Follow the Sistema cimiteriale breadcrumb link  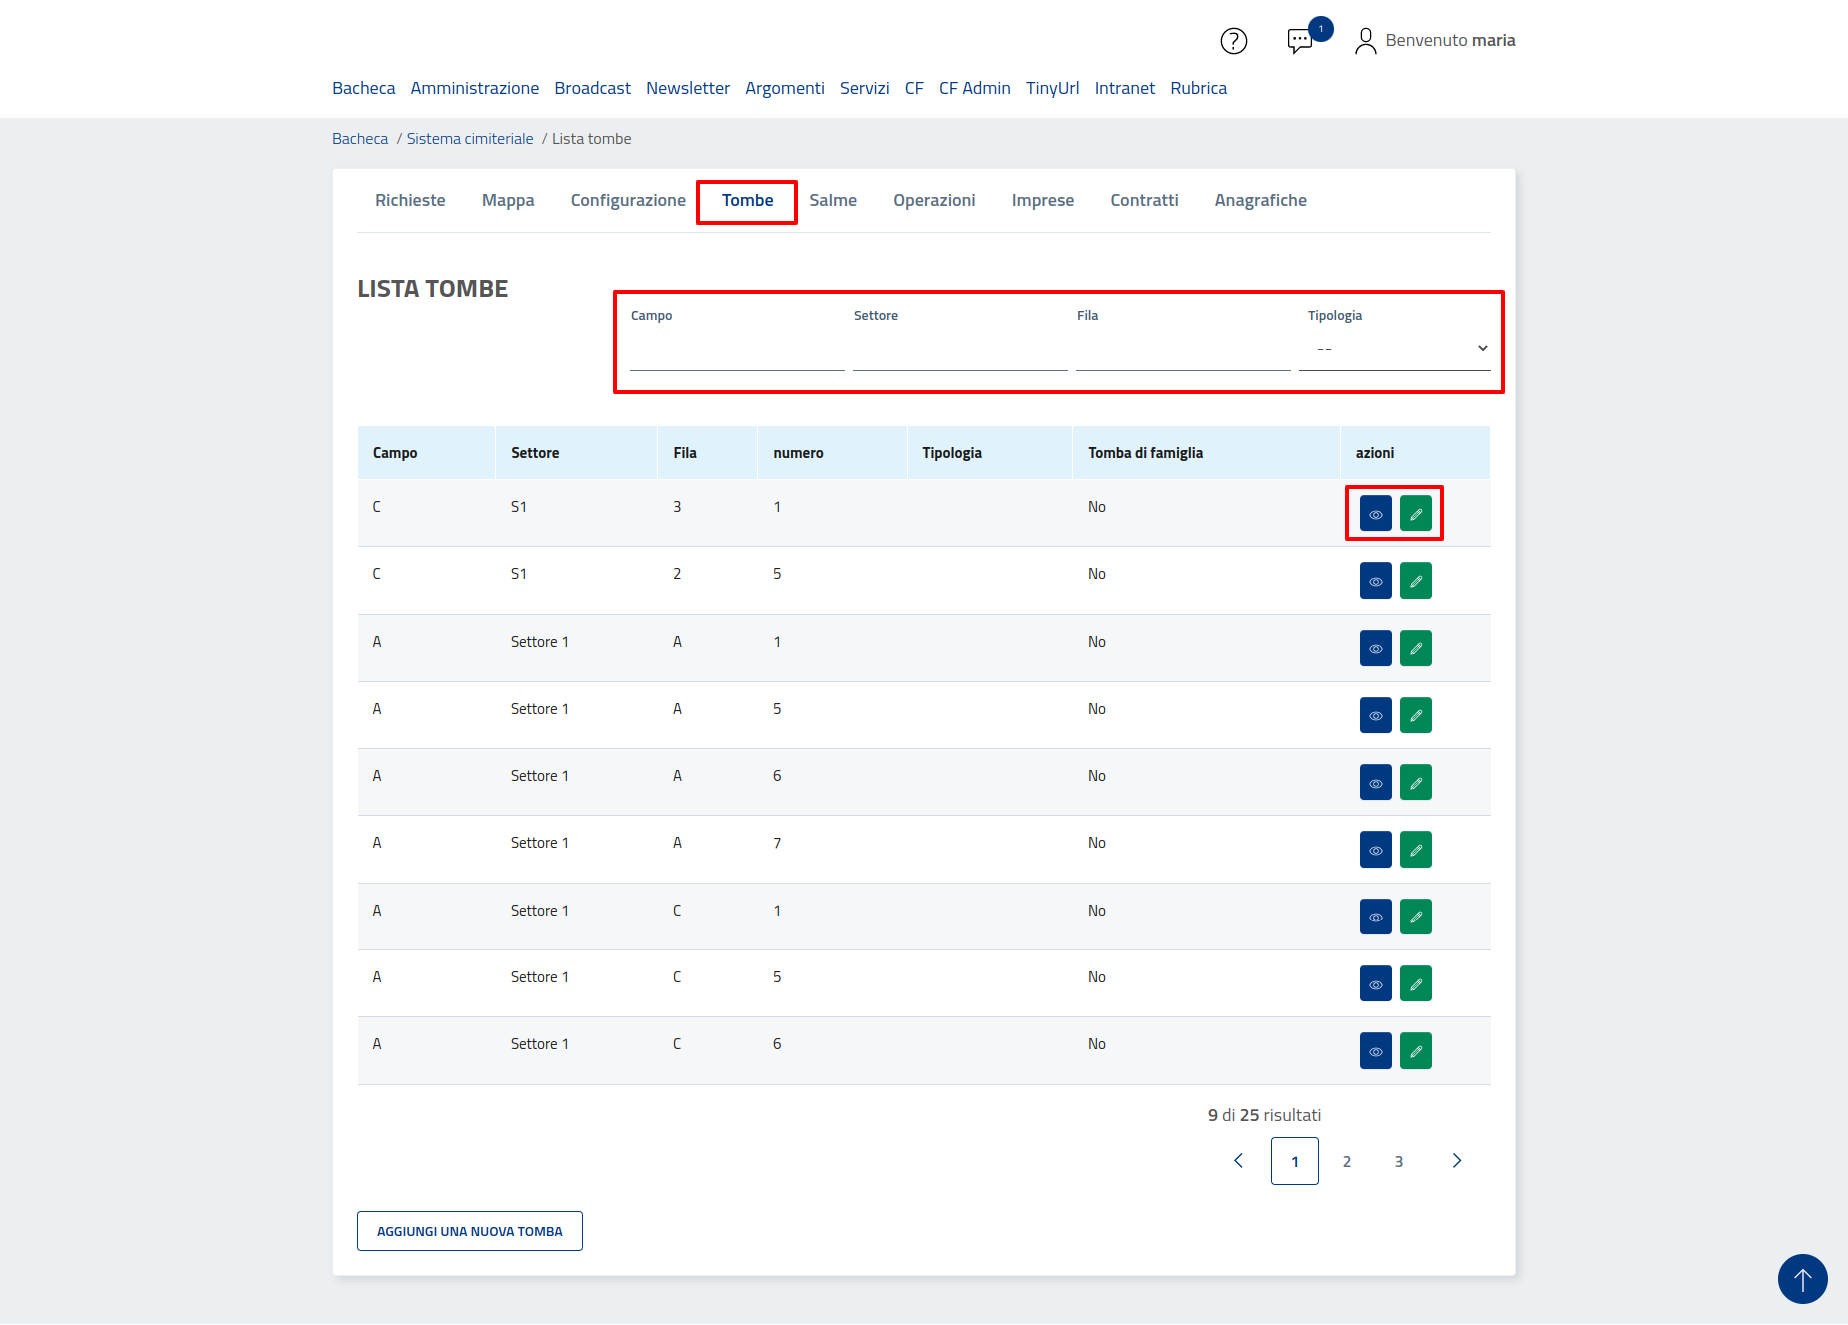coord(469,139)
